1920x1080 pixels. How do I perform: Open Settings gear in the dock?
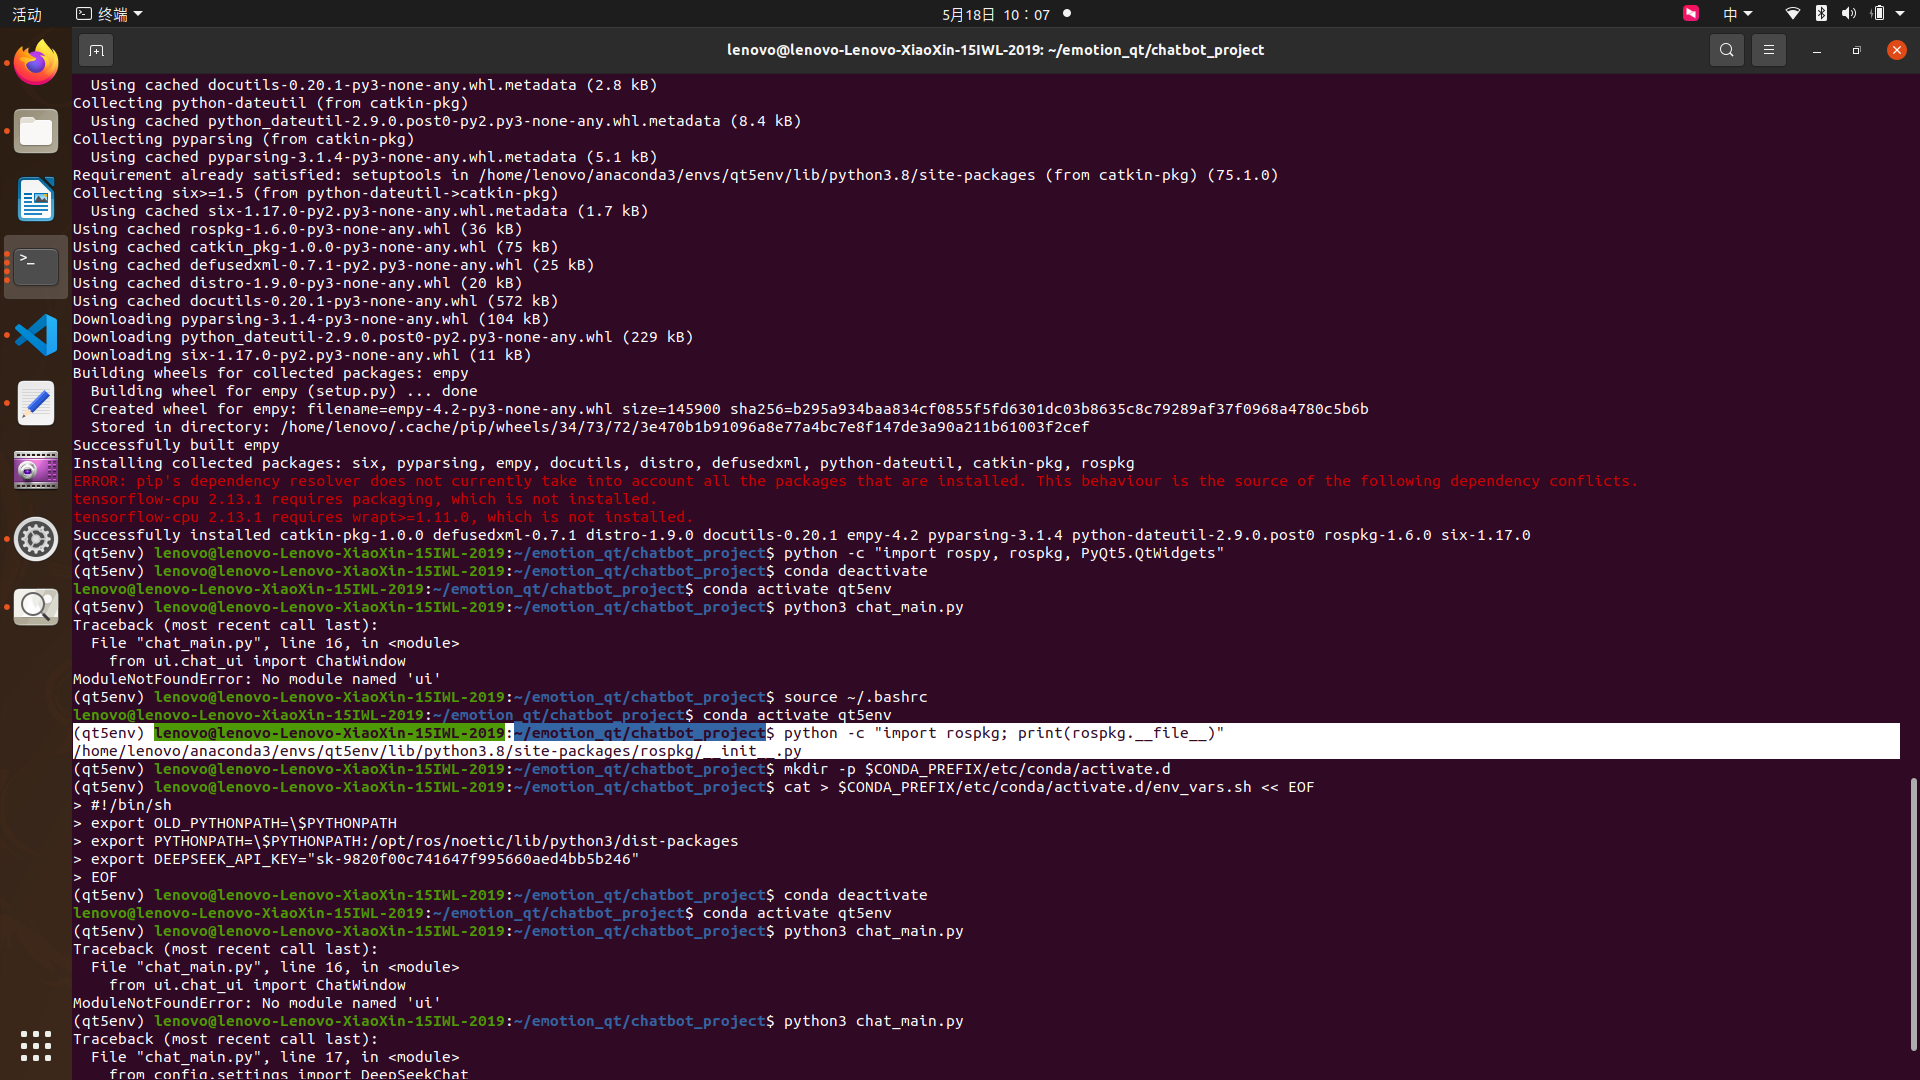coord(36,539)
